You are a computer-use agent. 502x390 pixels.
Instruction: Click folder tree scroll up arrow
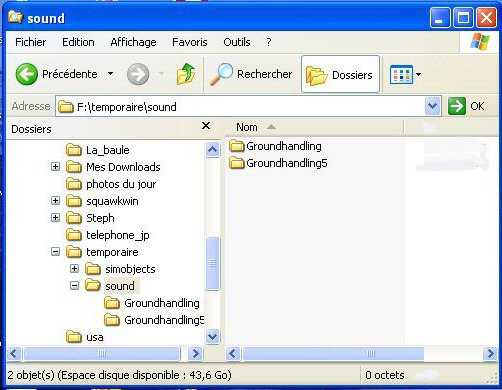pos(212,149)
